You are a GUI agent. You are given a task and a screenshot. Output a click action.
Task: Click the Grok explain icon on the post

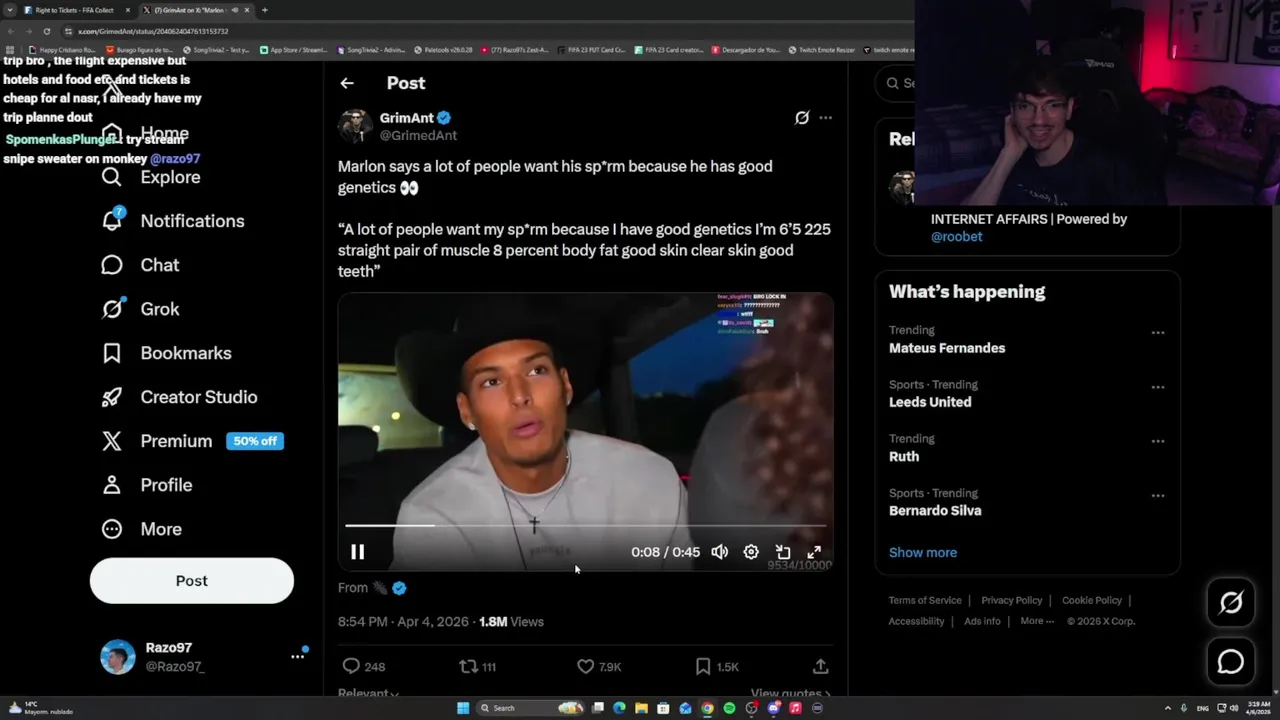coord(801,118)
